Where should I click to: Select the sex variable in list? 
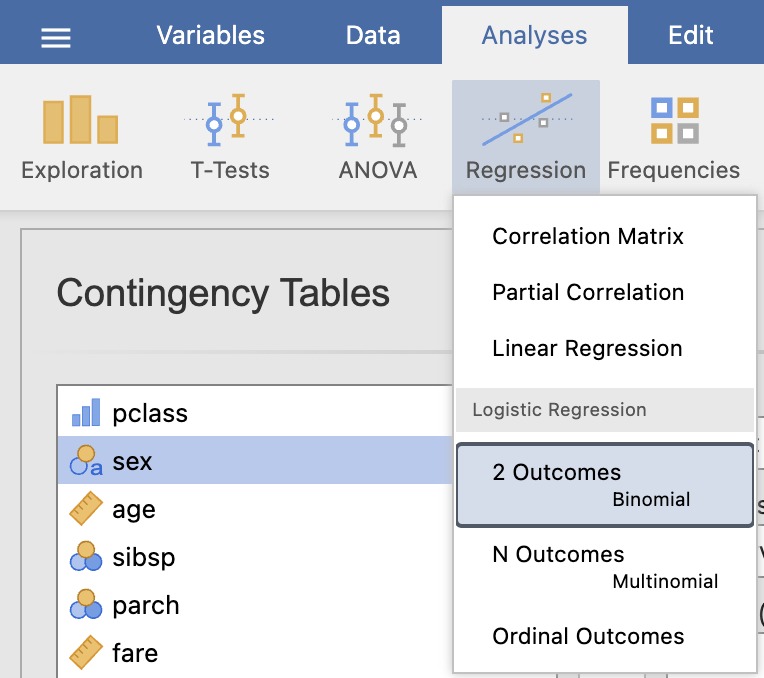(x=132, y=461)
